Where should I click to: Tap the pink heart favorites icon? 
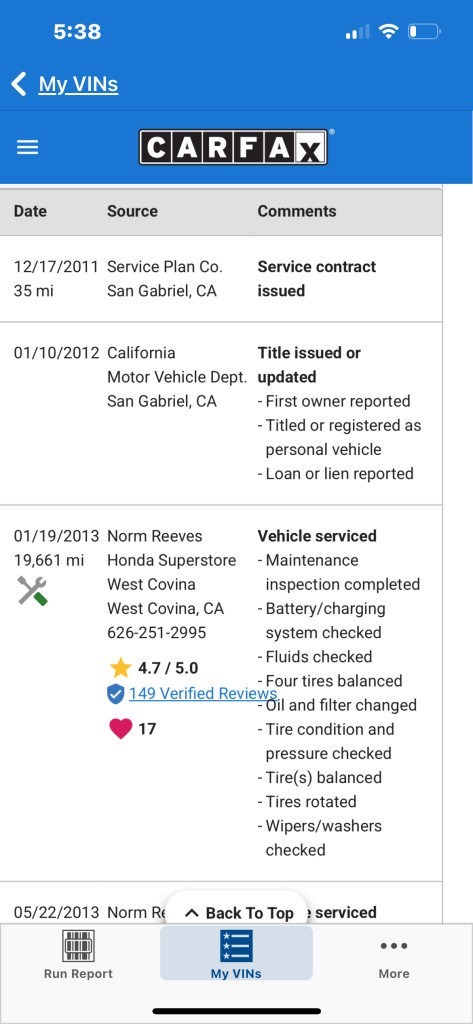point(121,728)
